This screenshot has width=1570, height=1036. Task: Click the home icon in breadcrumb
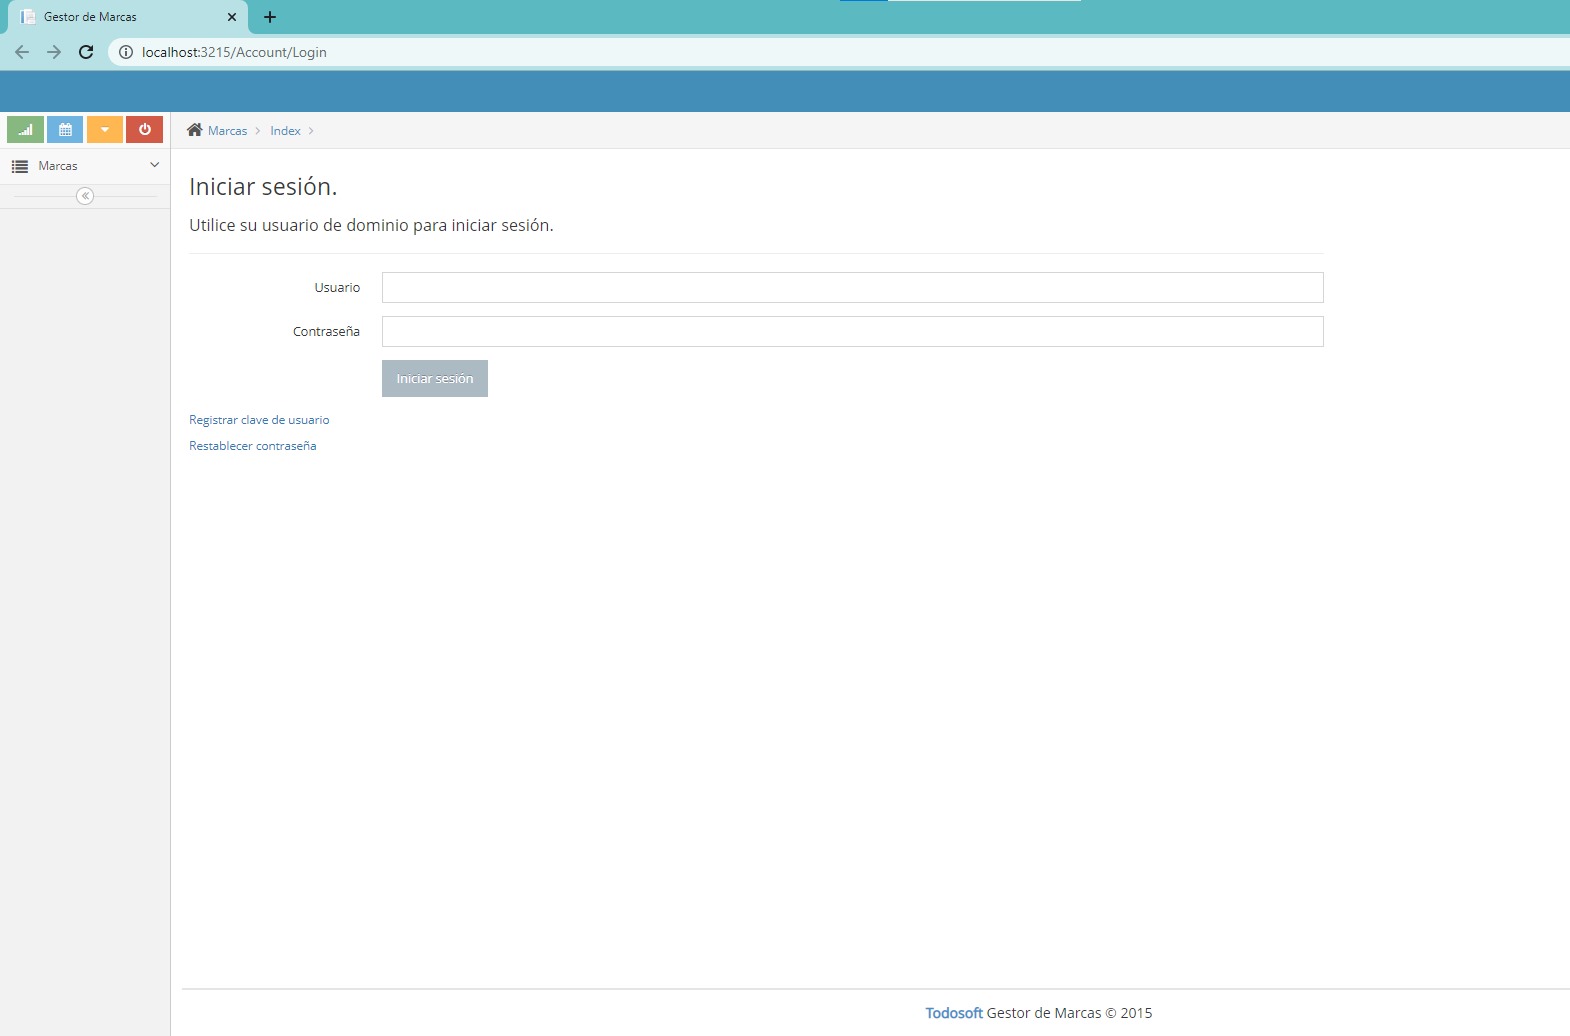coord(195,130)
